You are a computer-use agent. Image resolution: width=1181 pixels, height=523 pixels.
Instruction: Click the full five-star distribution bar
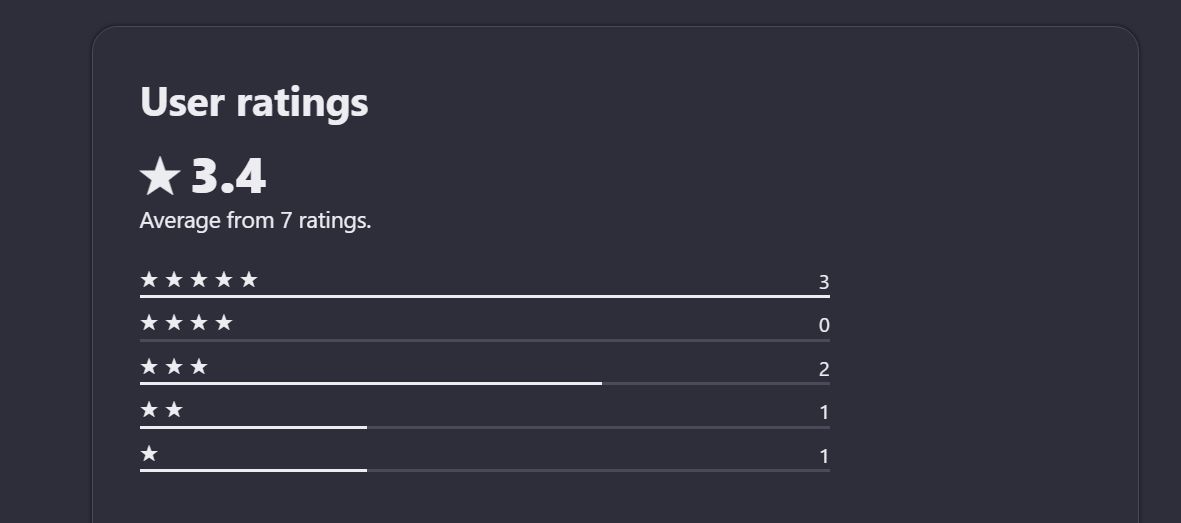pyautogui.click(x=485, y=296)
